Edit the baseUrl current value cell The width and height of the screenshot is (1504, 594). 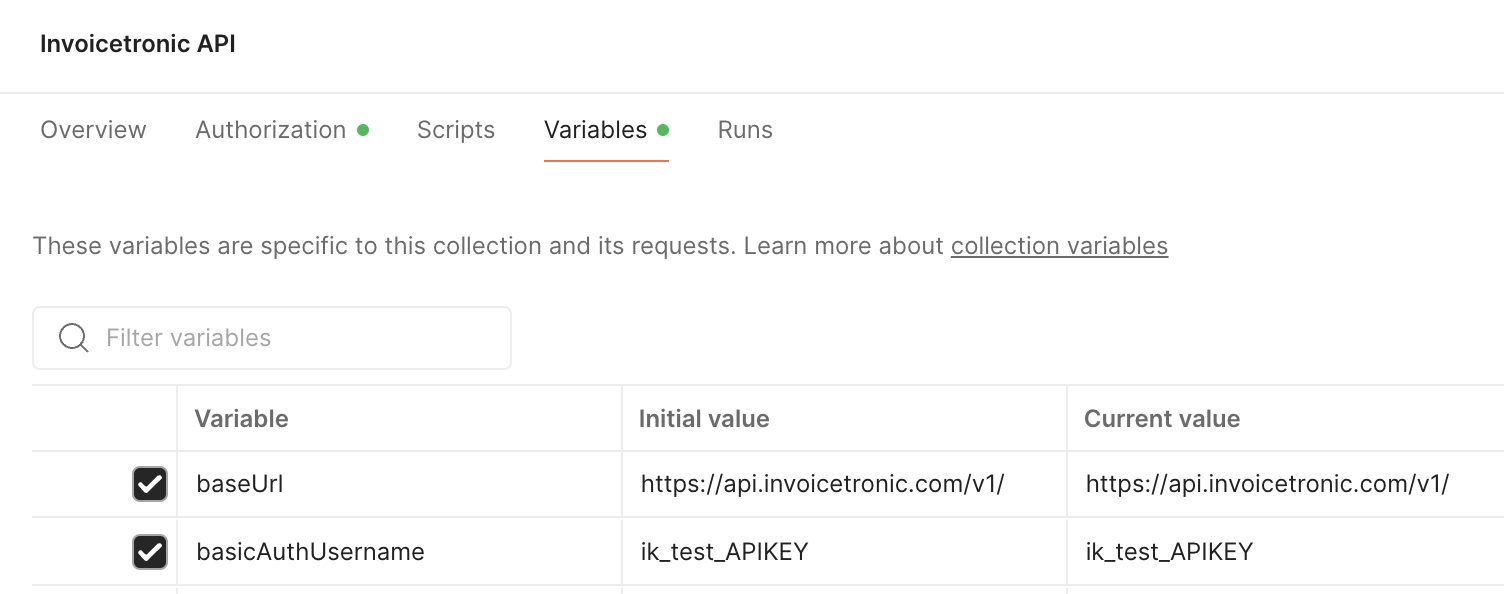[x=1267, y=485]
